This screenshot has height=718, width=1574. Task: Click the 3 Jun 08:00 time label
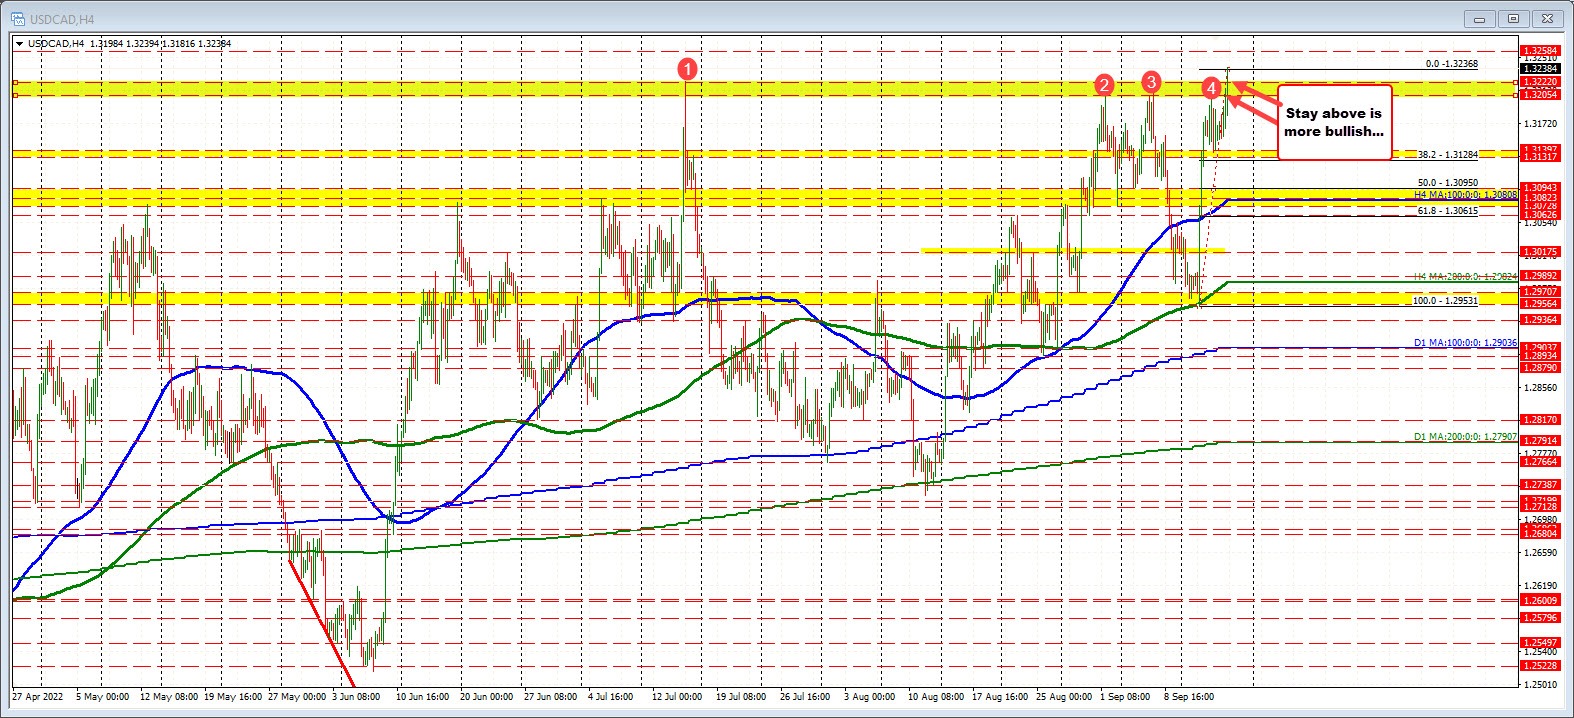[357, 696]
